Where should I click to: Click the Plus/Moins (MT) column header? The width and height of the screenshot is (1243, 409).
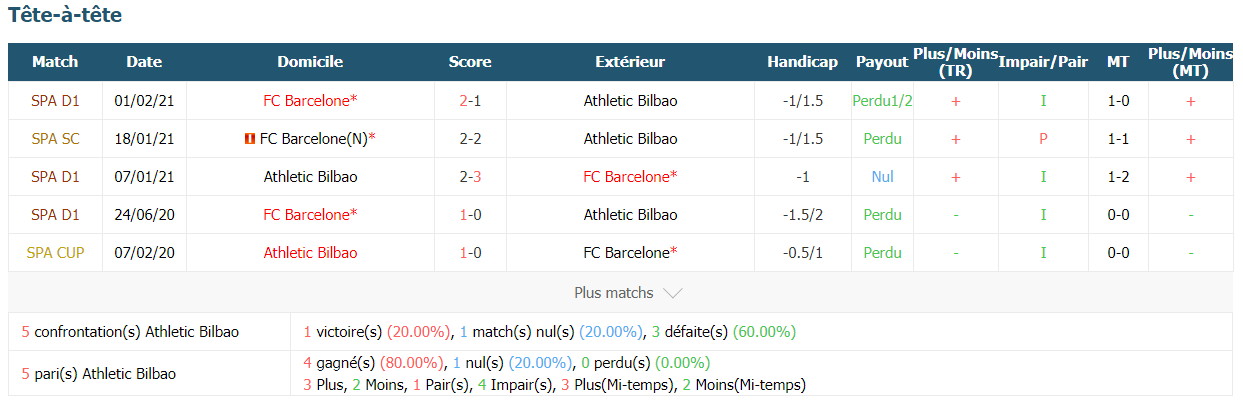(x=1190, y=62)
